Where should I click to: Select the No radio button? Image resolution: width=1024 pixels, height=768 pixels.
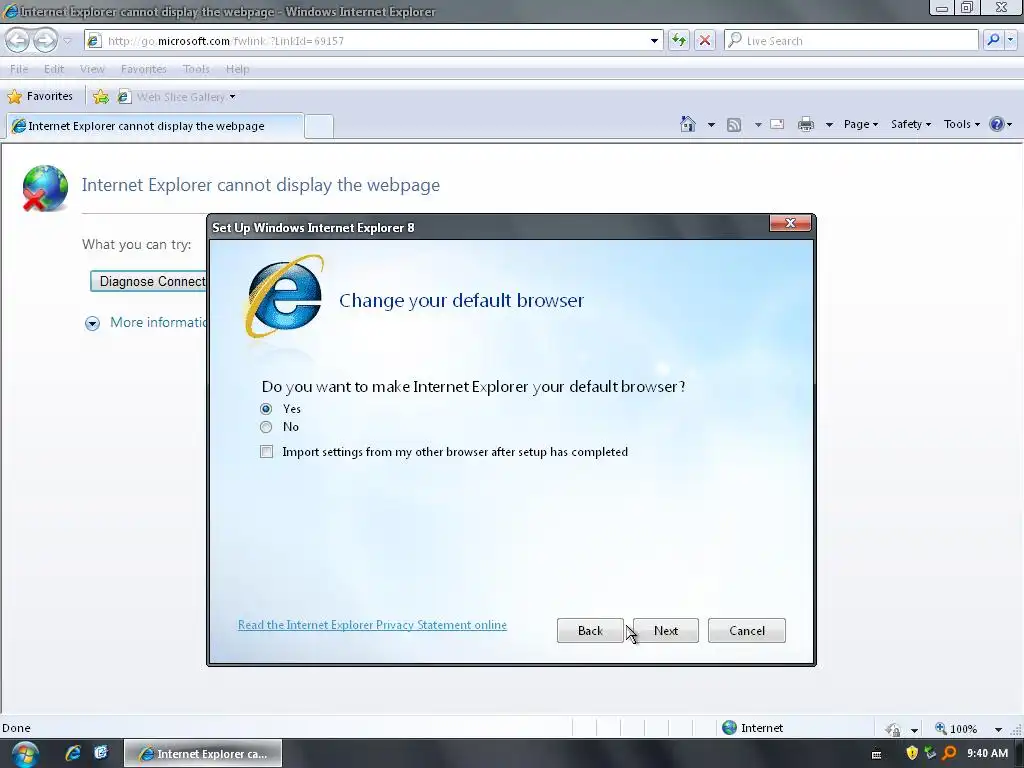point(266,427)
